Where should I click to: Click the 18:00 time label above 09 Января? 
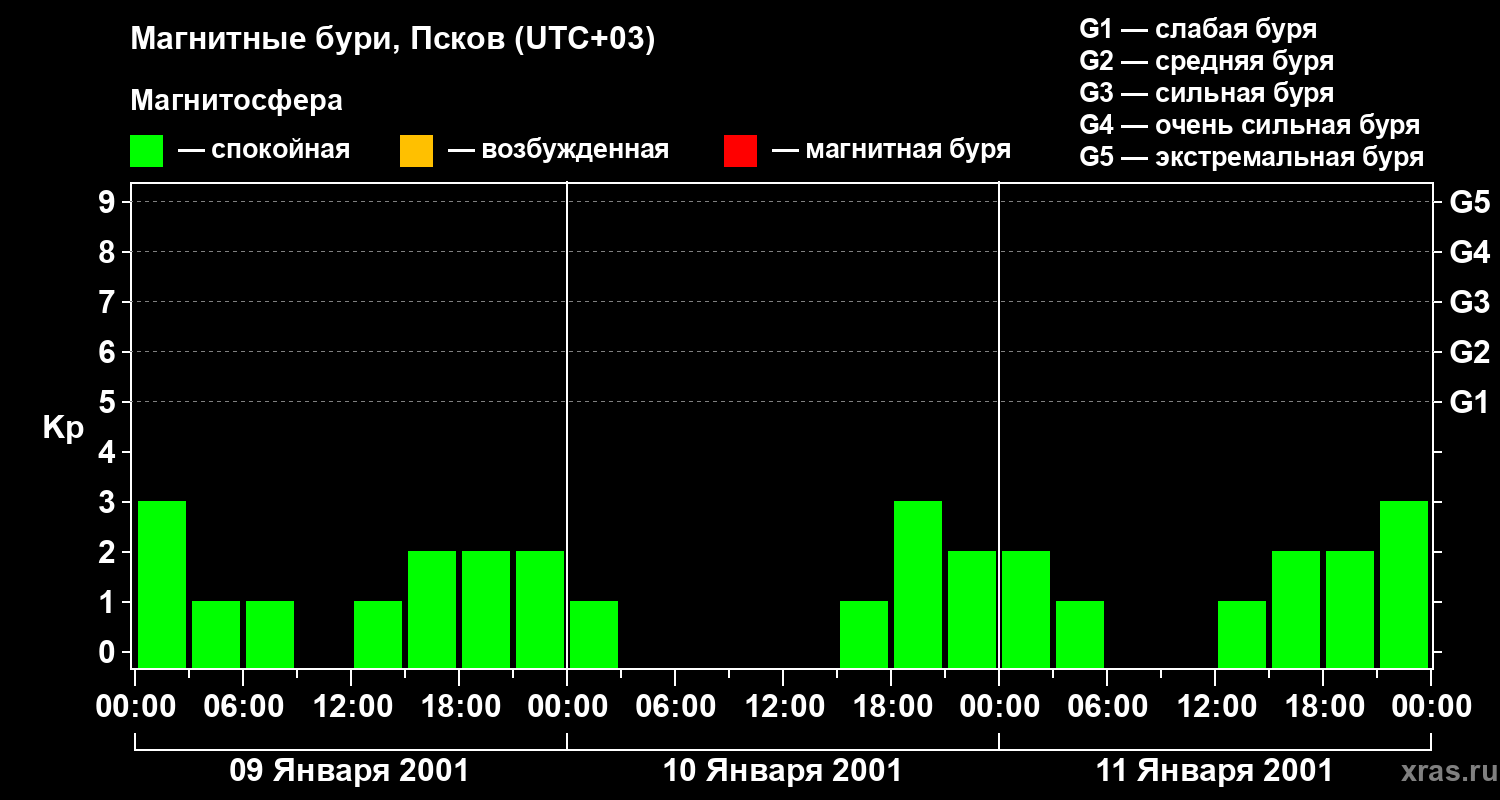(459, 707)
